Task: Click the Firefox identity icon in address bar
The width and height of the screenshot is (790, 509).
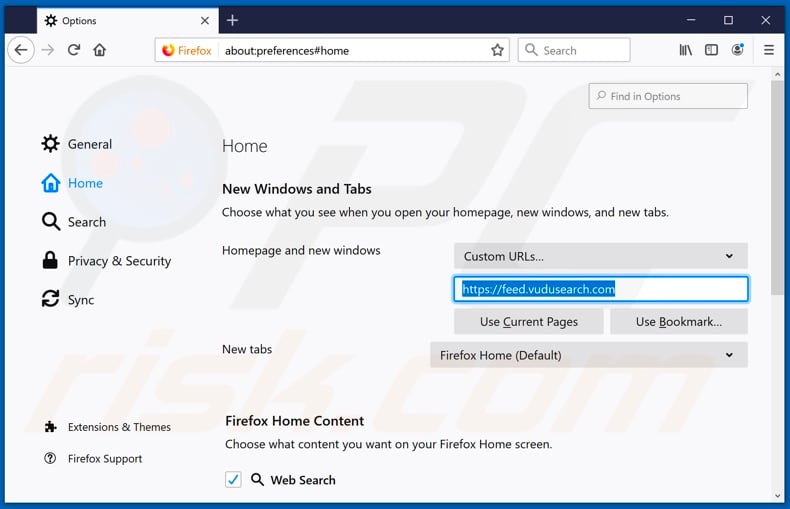Action: pyautogui.click(x=168, y=50)
